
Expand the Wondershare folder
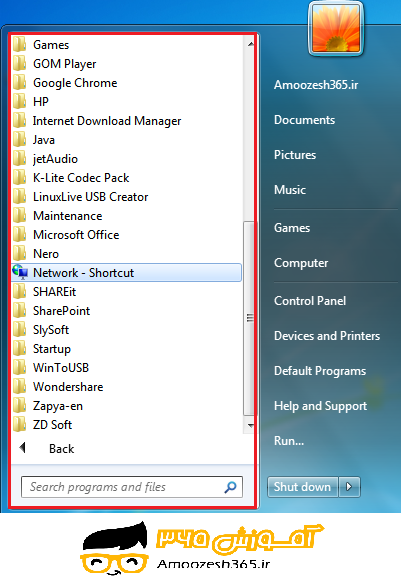[126, 387]
